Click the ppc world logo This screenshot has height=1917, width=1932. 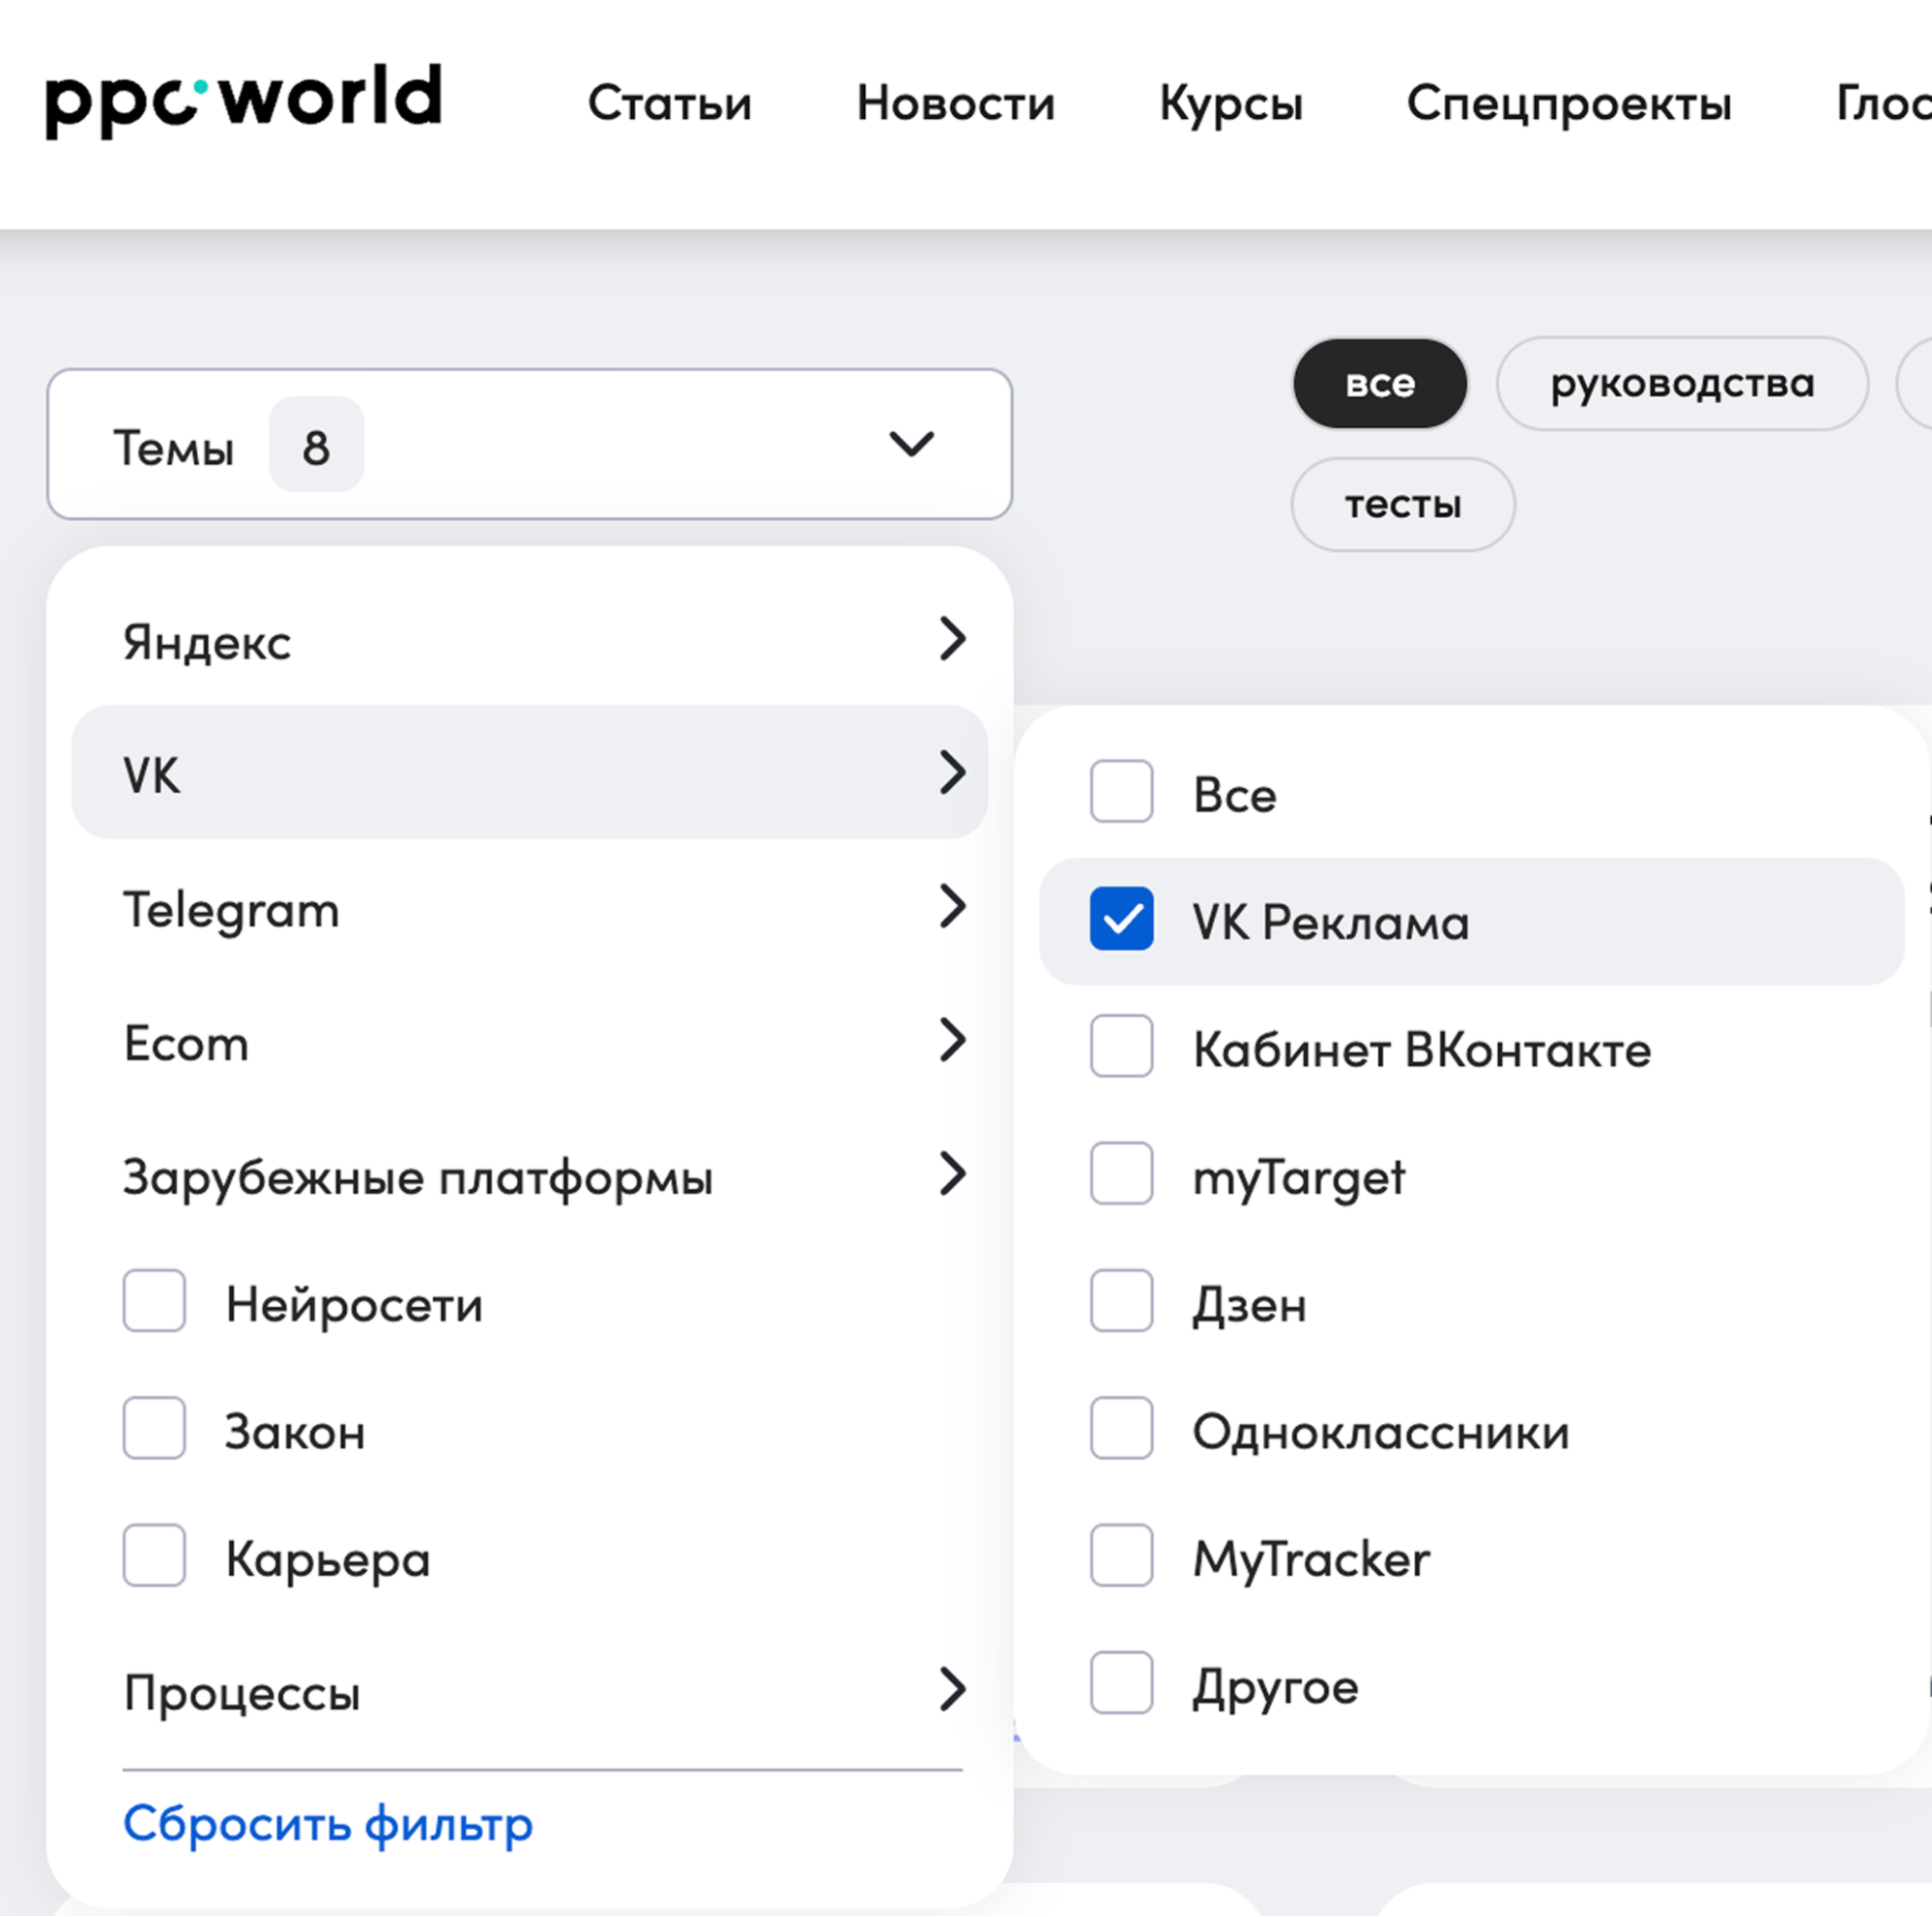coord(243,100)
